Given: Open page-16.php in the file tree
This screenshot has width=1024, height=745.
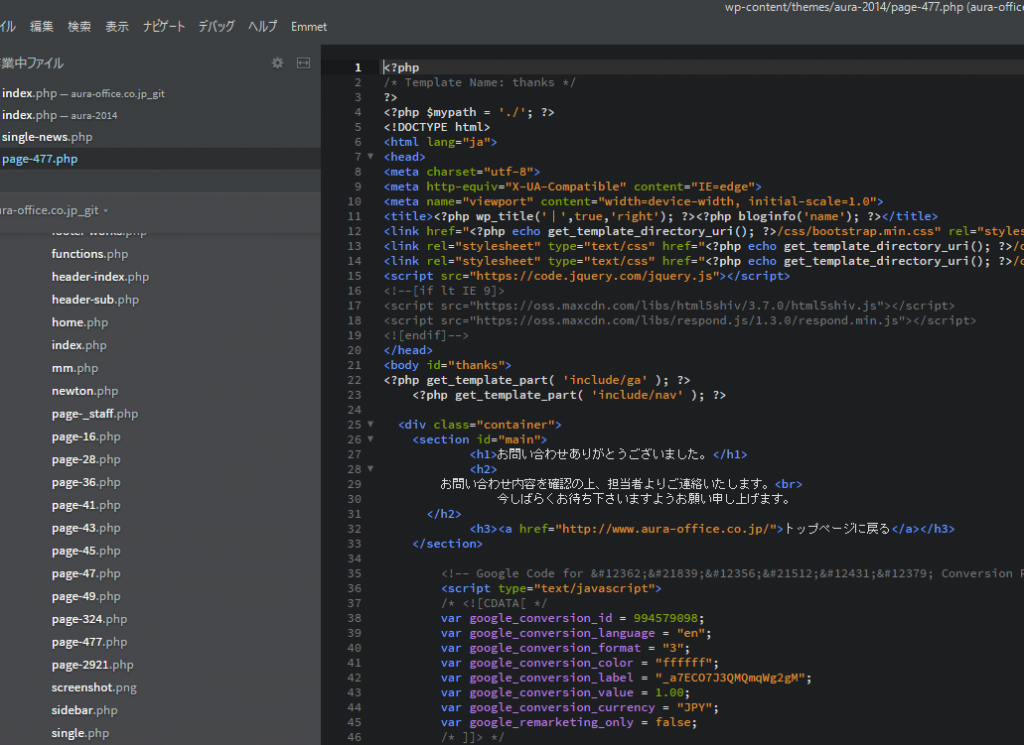Looking at the screenshot, I should [x=86, y=437].
